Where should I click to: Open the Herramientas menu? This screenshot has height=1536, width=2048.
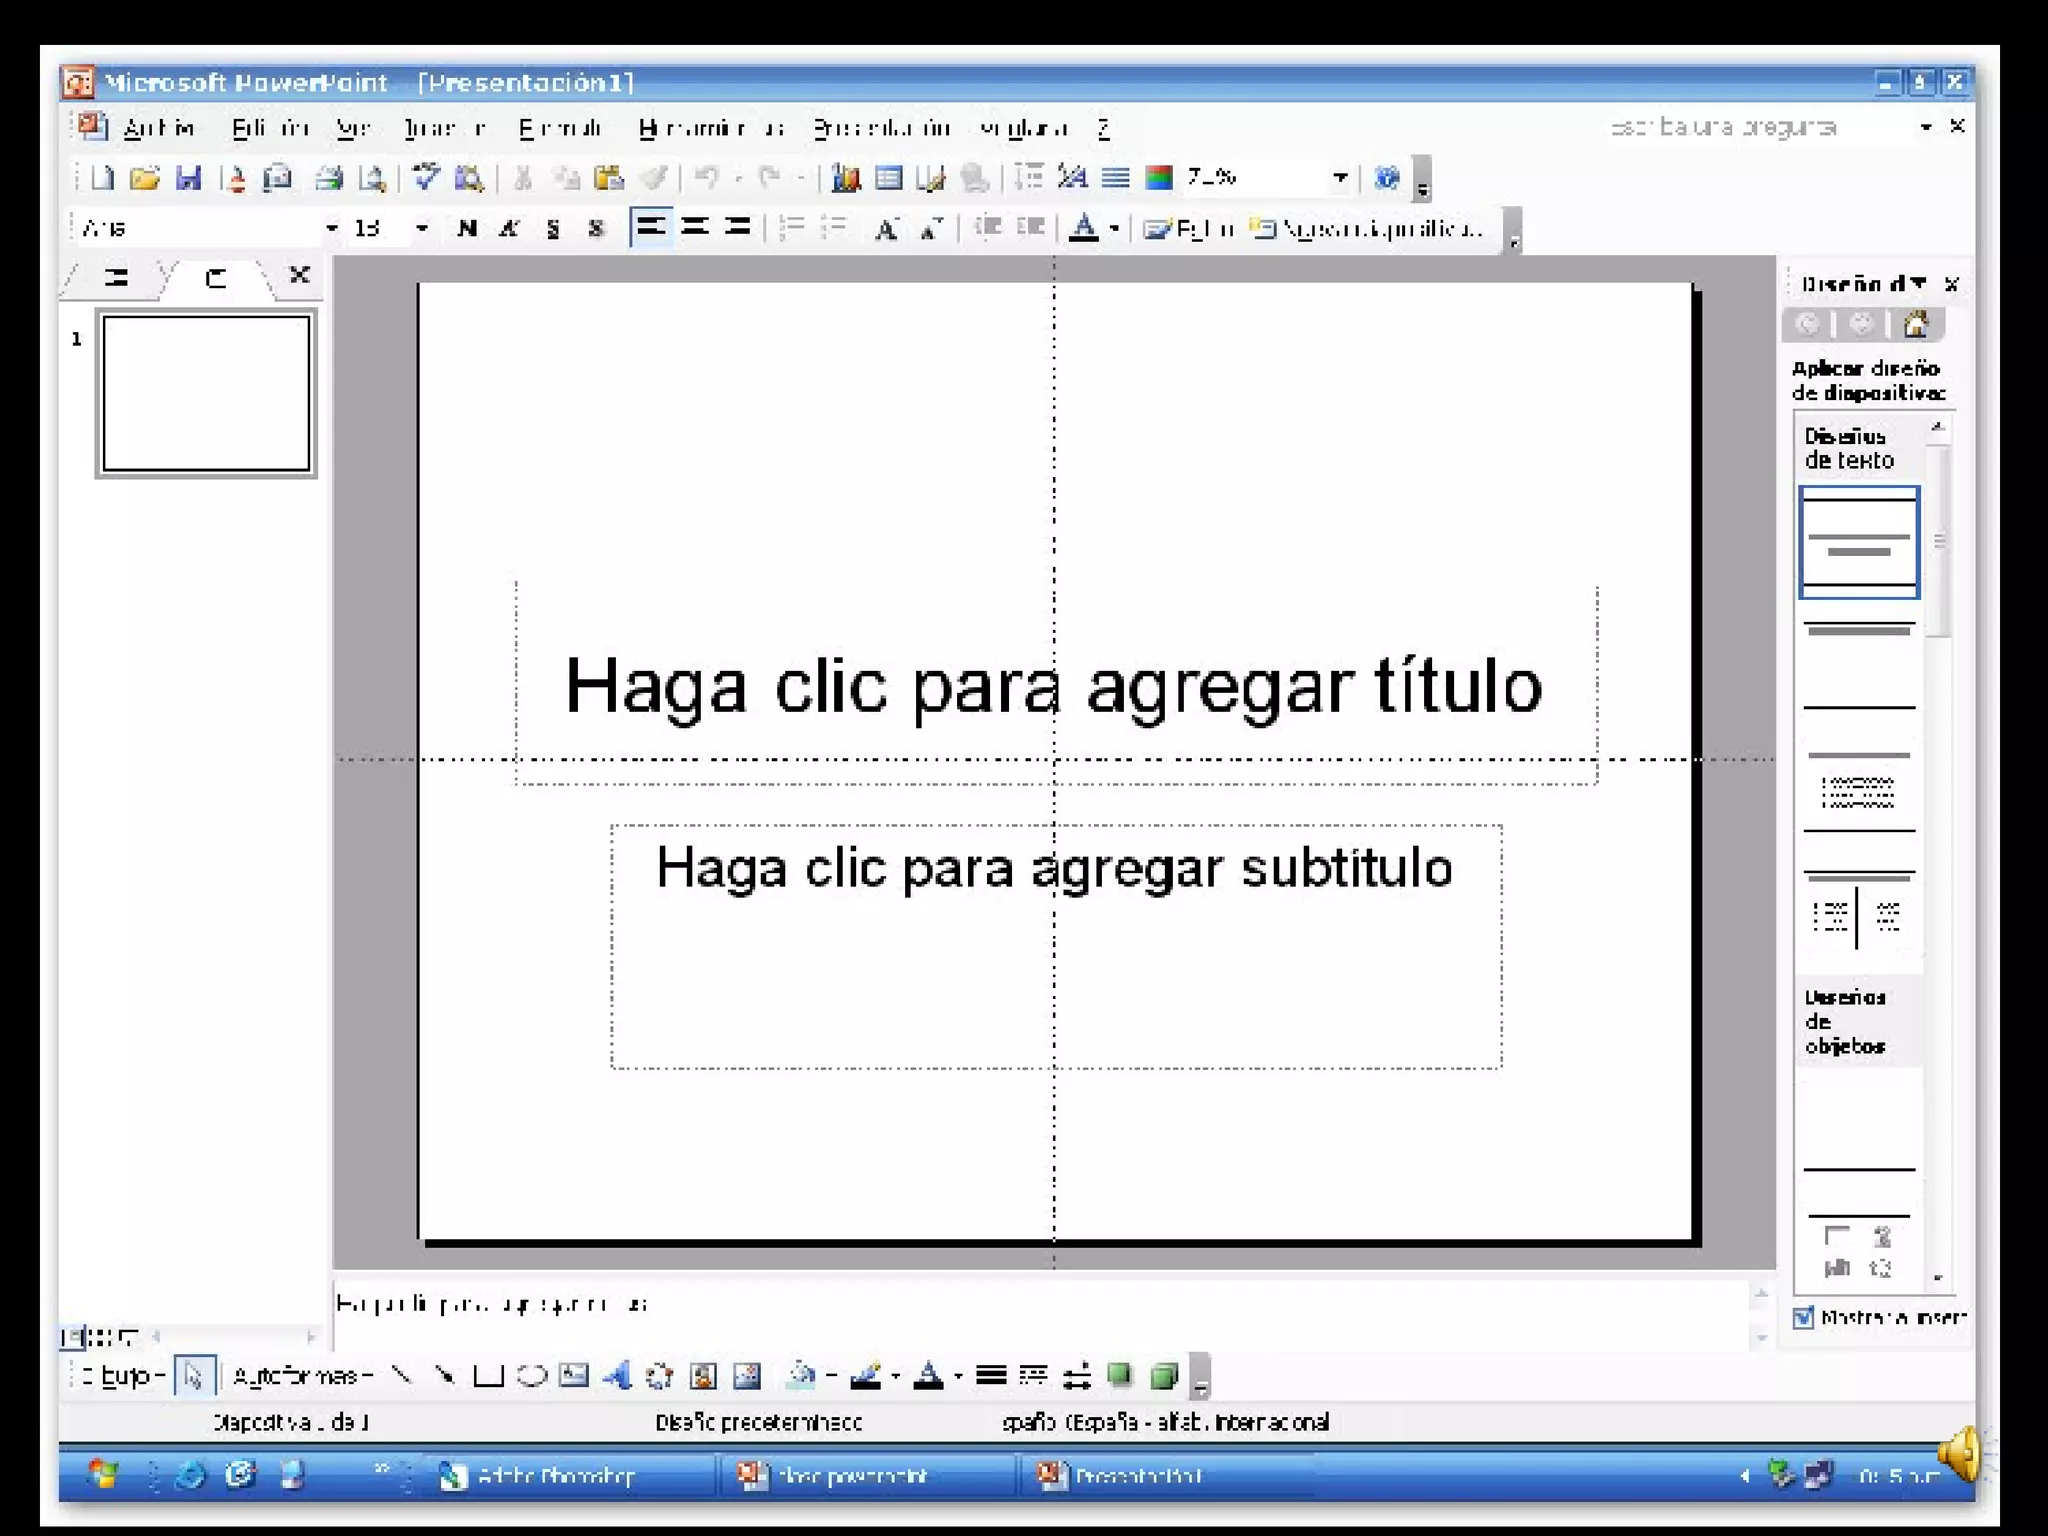(x=710, y=128)
